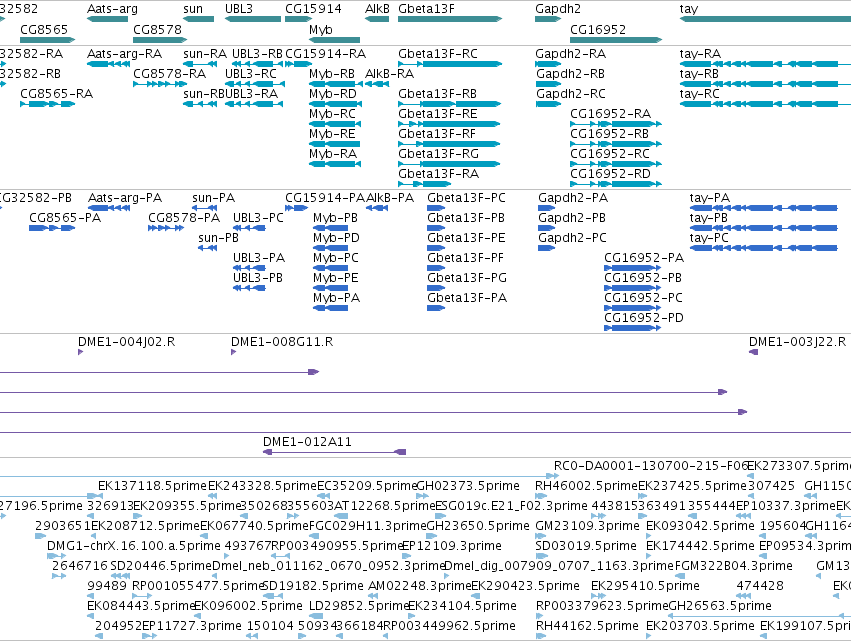
Task: Click the RH46002.5prime EST
Action: [x=541, y=496]
